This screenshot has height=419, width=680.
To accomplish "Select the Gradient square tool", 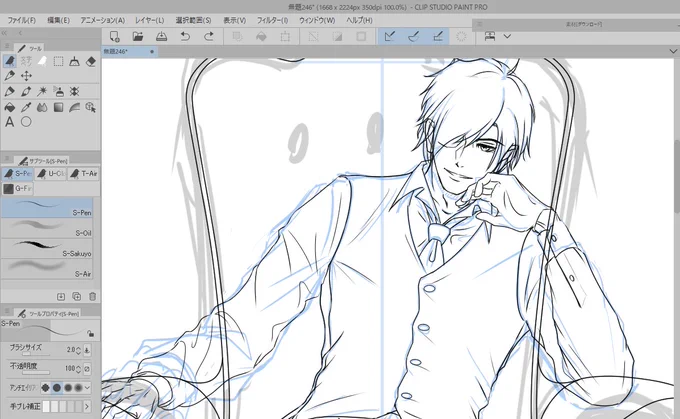I will coord(59,107).
